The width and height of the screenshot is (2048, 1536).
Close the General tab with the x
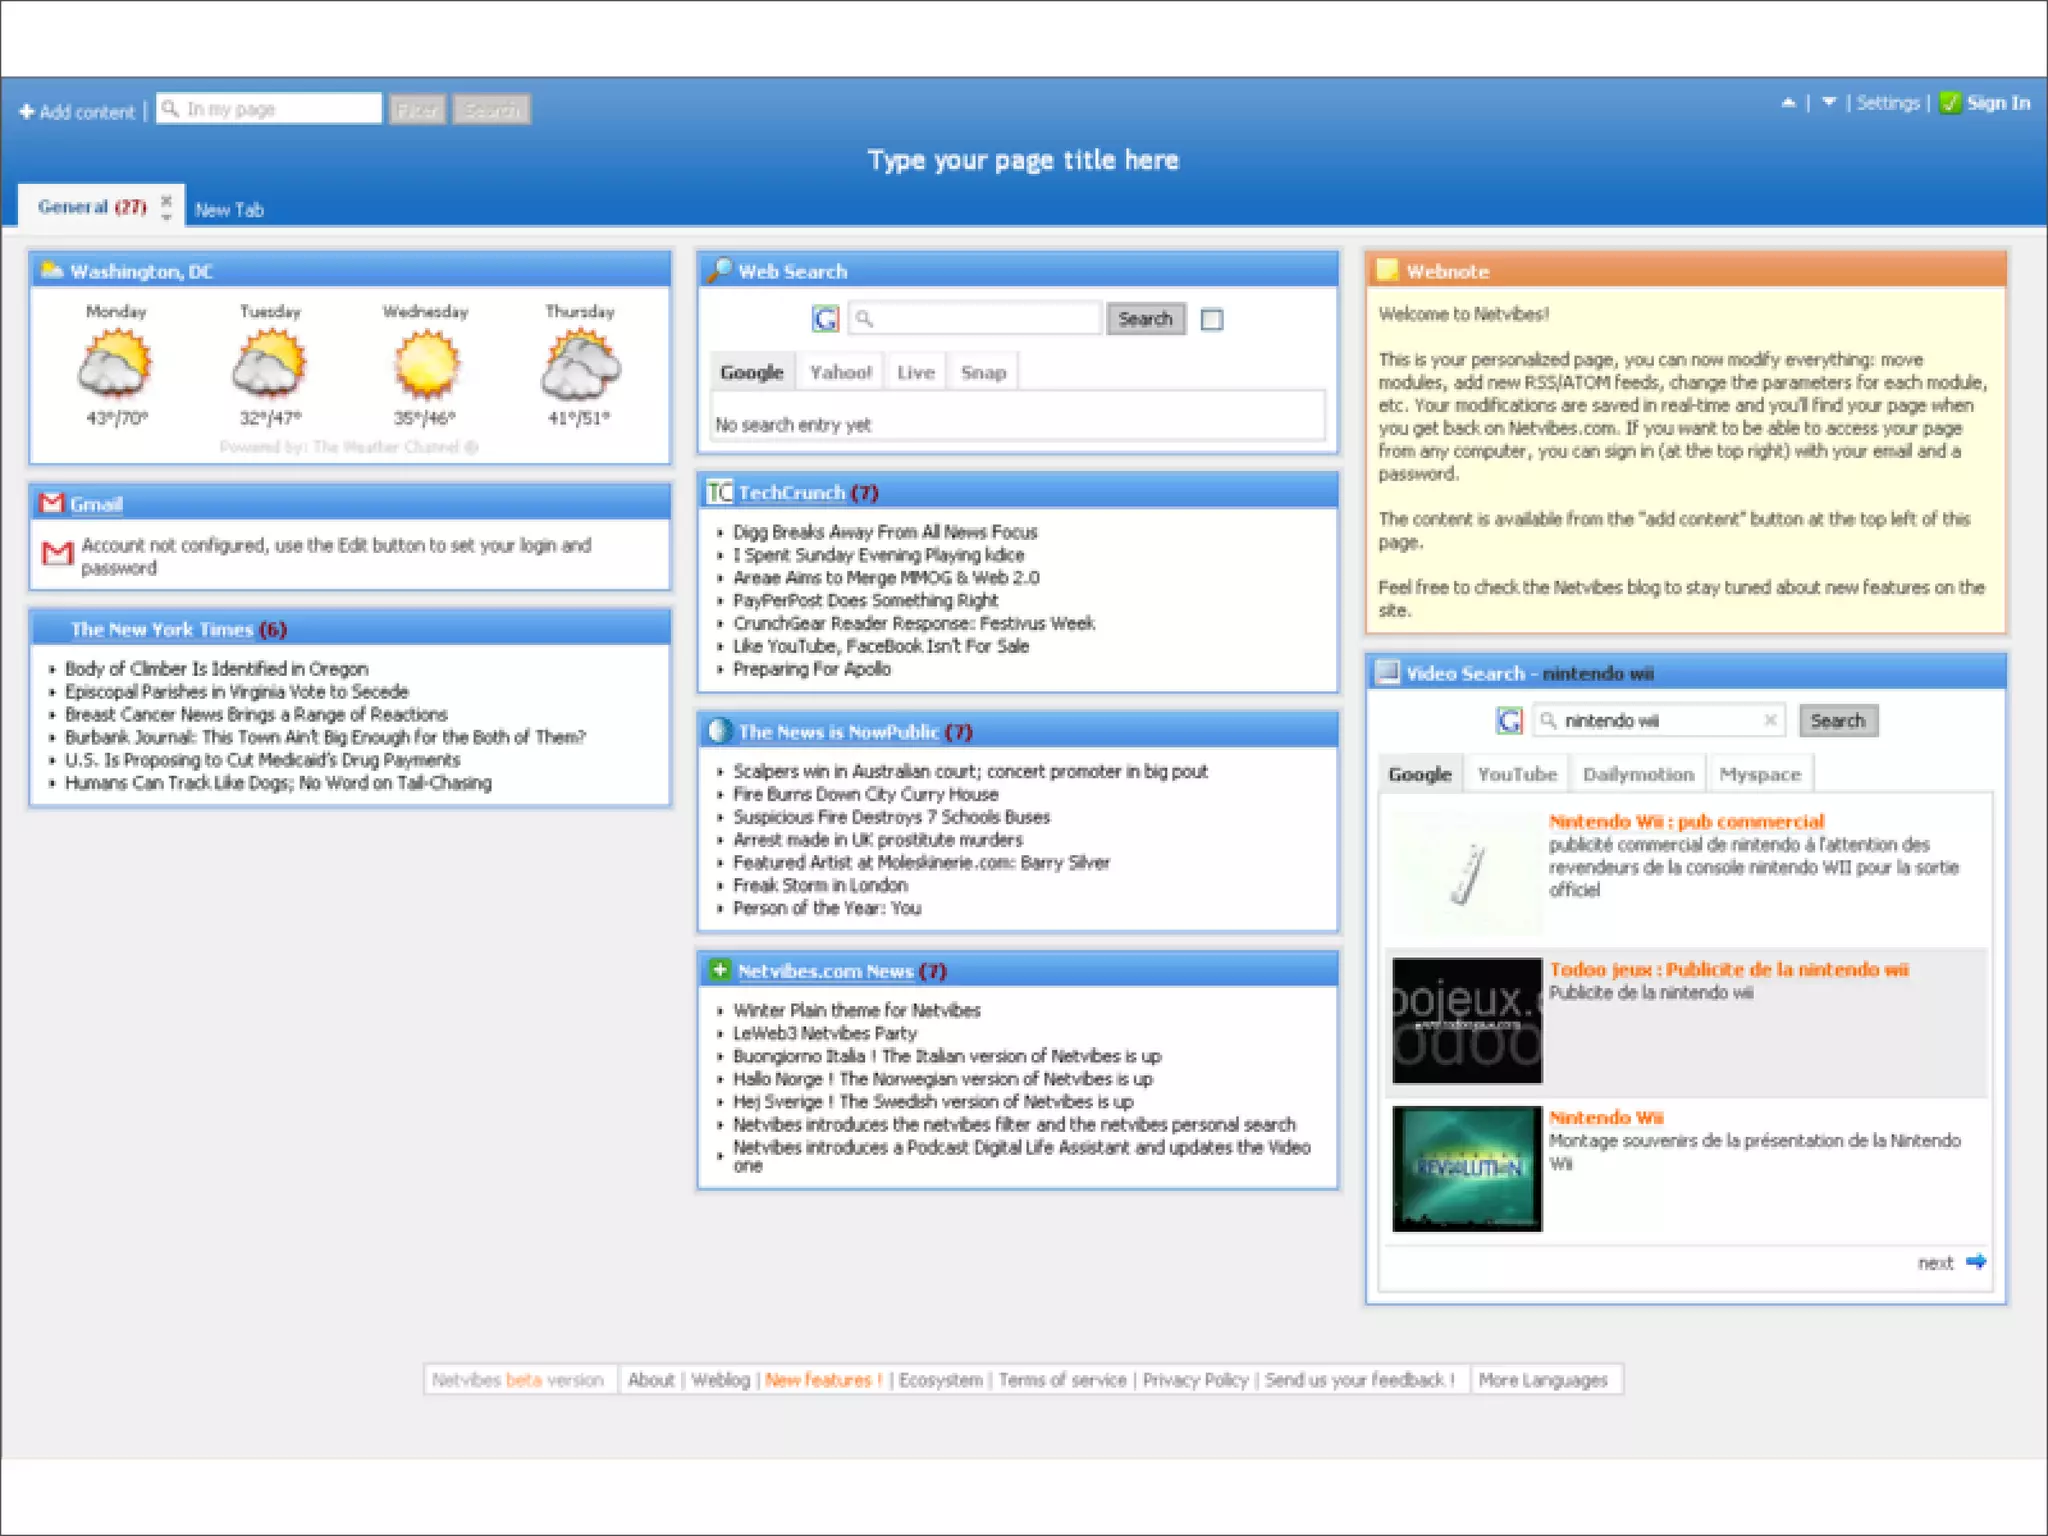click(x=166, y=200)
